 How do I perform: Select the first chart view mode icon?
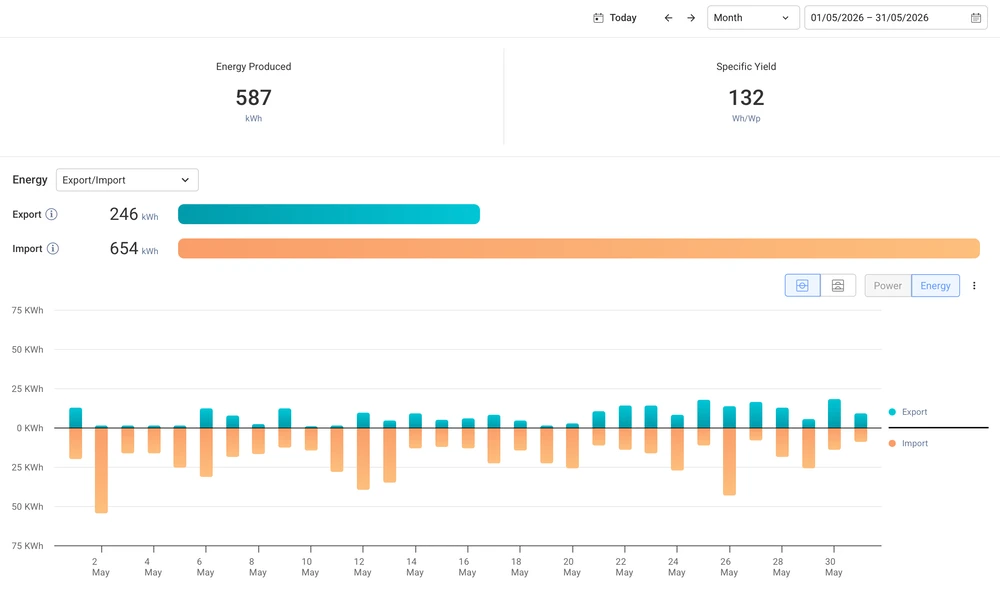802,286
